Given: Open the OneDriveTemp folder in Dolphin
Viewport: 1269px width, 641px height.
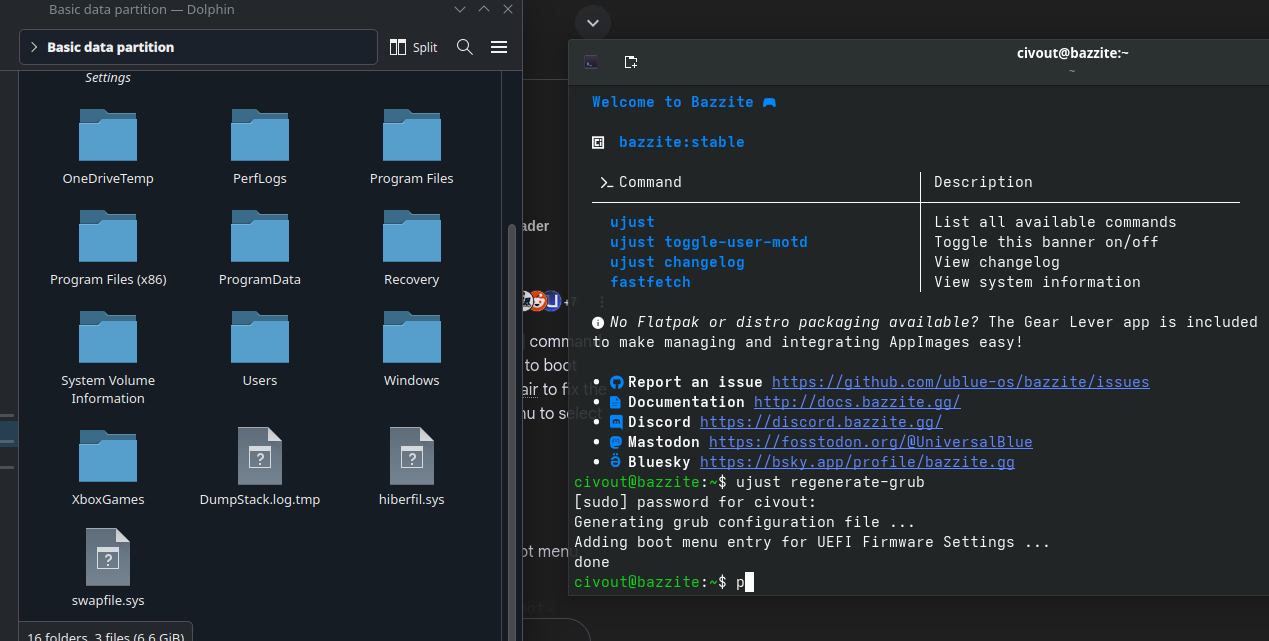Looking at the screenshot, I should pyautogui.click(x=108, y=135).
